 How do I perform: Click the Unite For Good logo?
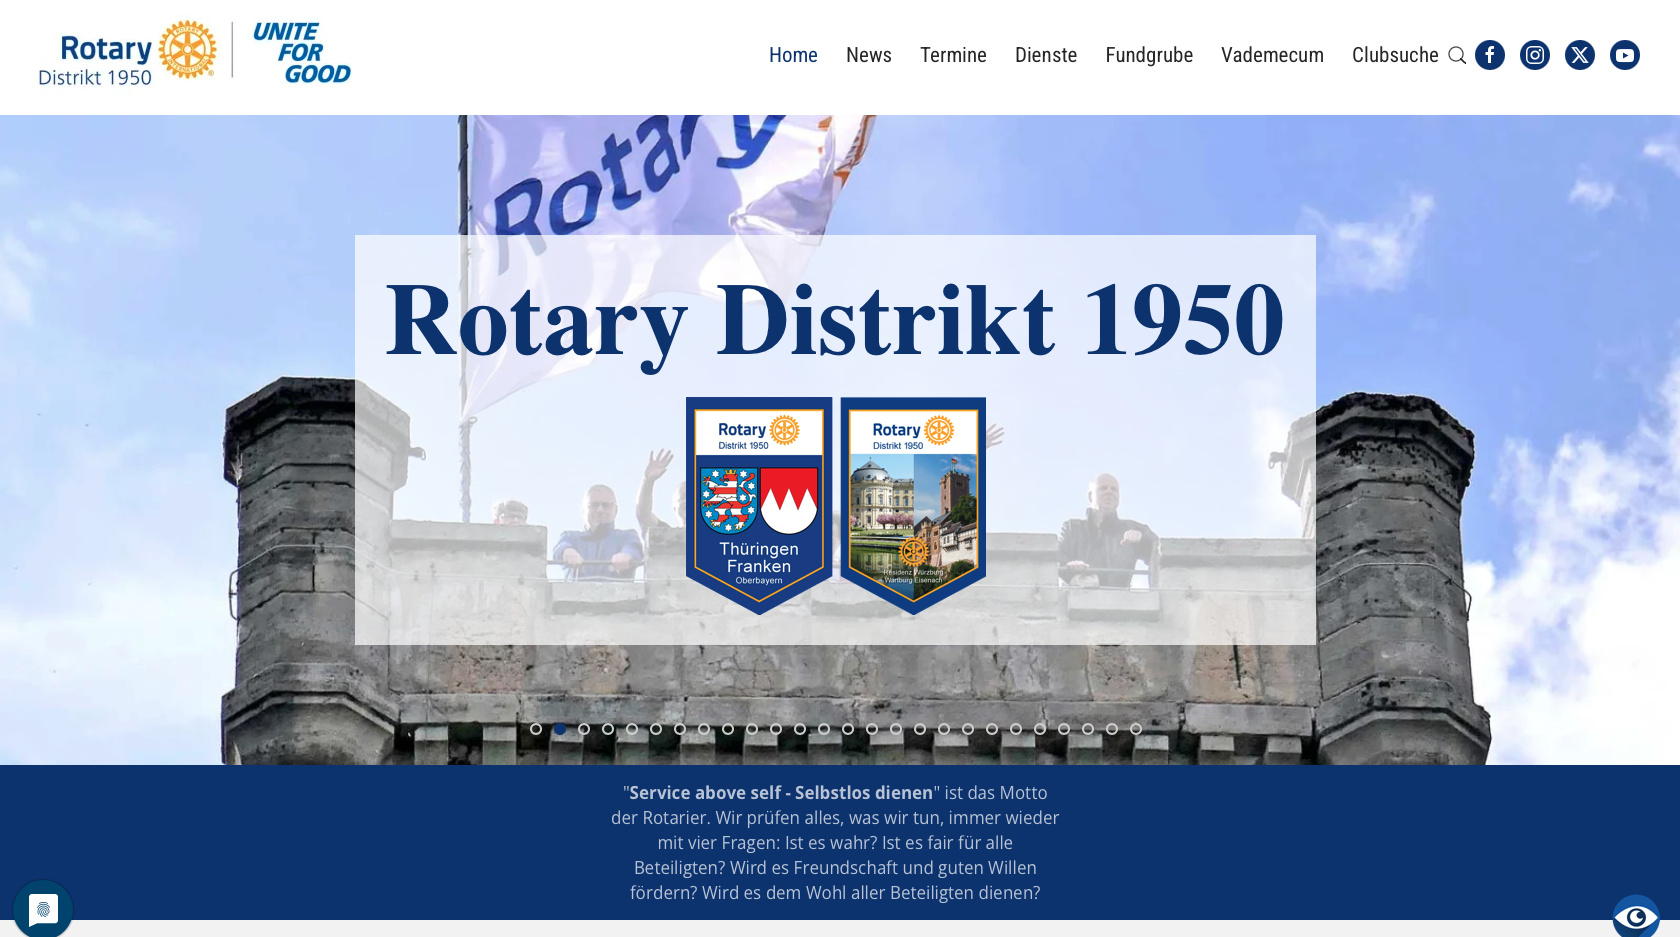click(x=301, y=53)
